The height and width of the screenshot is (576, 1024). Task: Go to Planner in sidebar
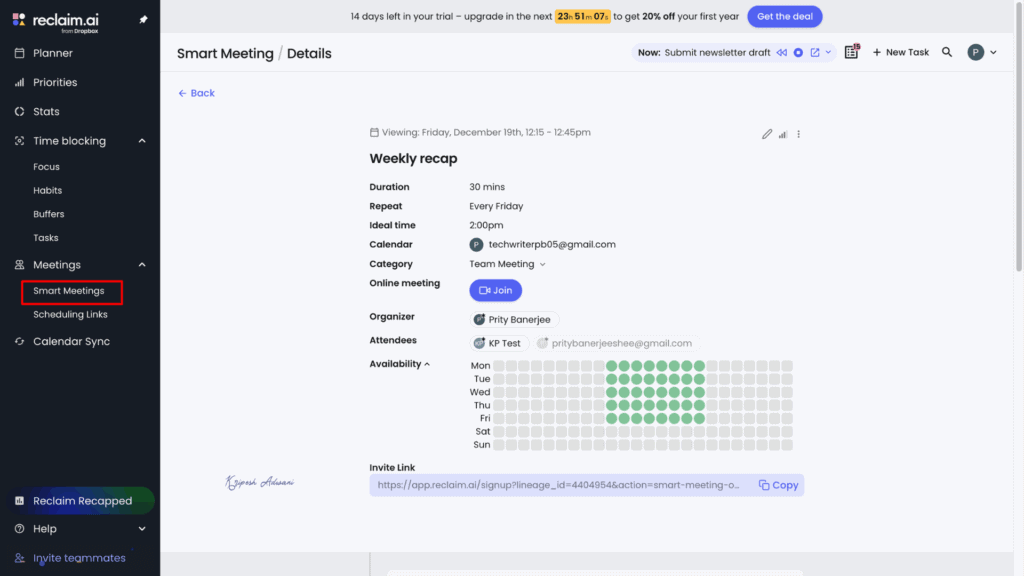tap(53, 53)
